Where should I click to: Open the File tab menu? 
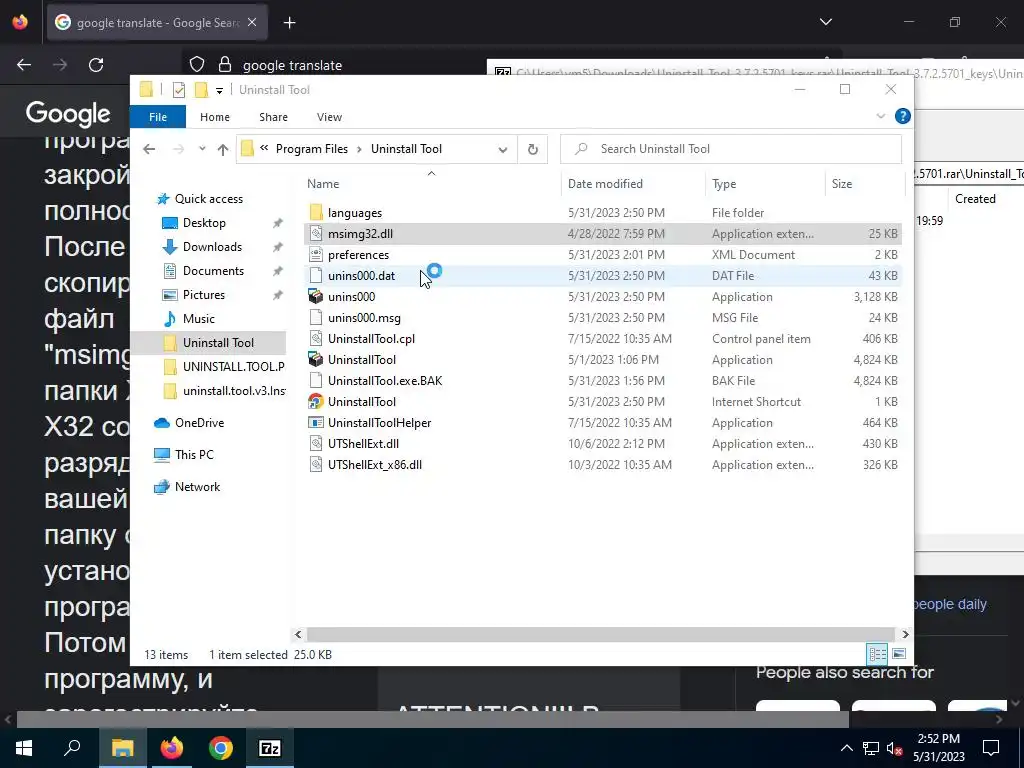coord(158,117)
